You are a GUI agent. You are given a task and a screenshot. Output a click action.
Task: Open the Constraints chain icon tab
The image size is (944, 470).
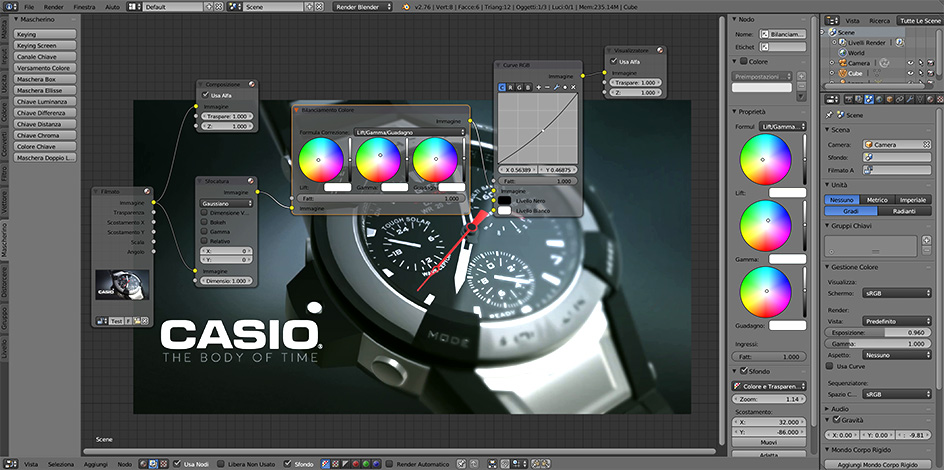click(900, 99)
